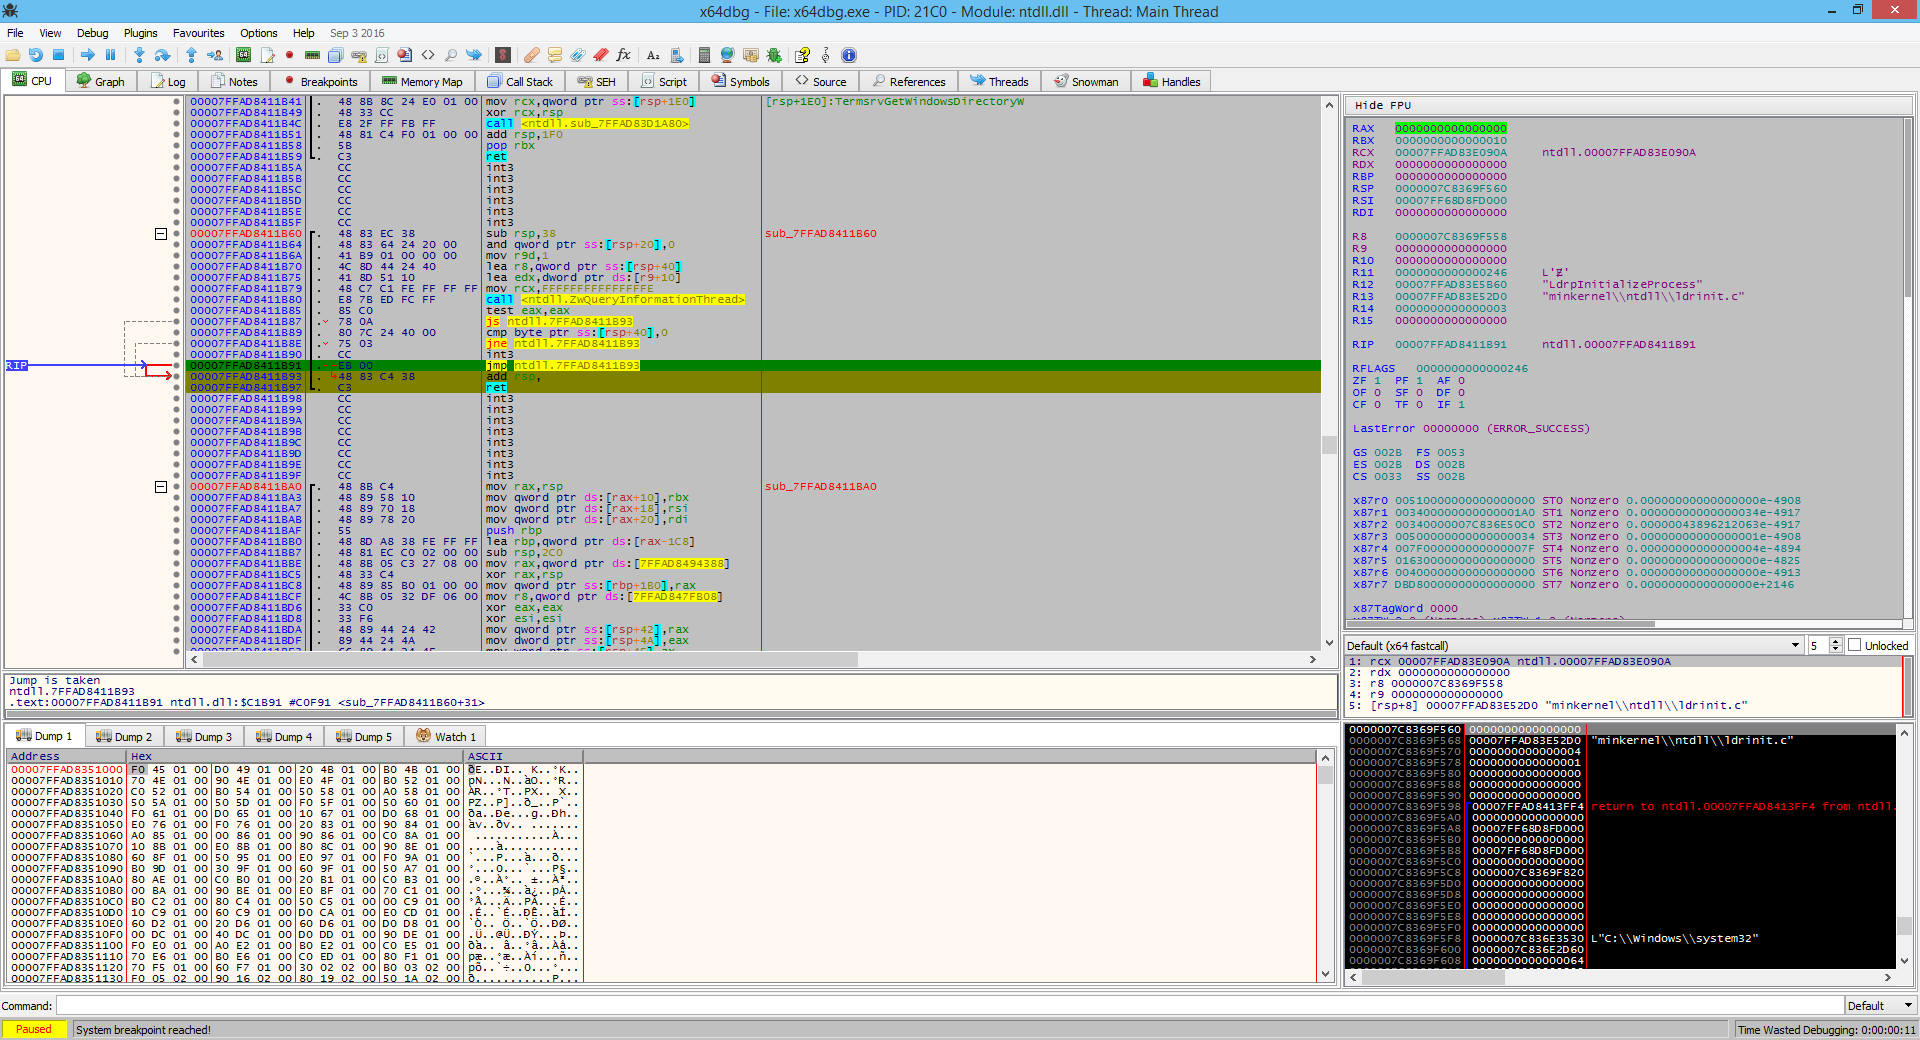
Task: Switch to the Snowman tab
Action: coord(1086,81)
